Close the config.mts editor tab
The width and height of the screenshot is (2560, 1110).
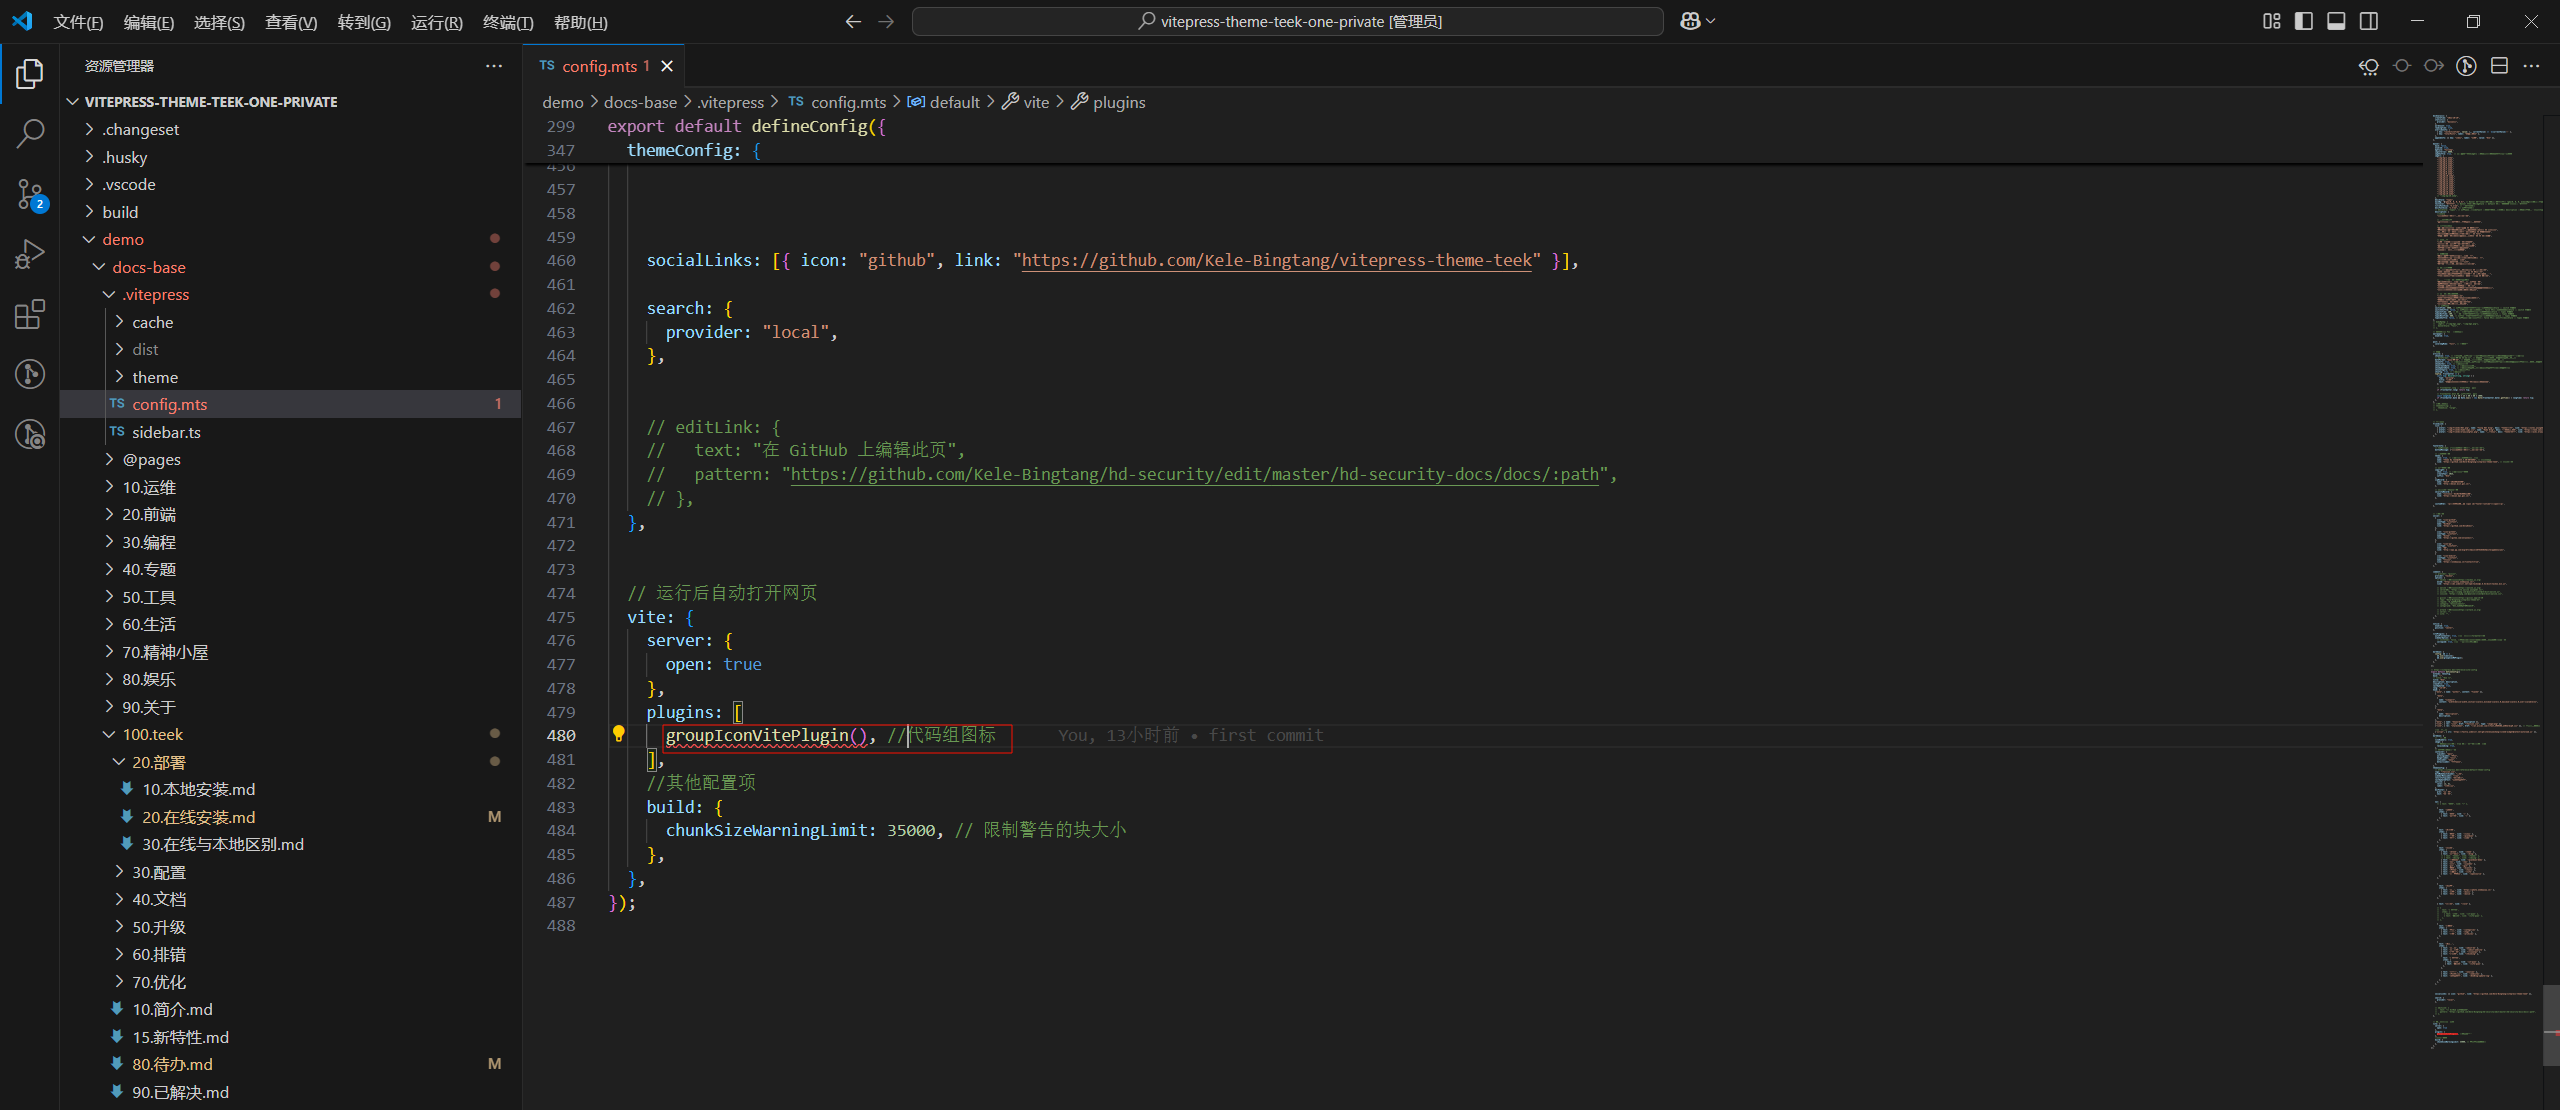[667, 66]
